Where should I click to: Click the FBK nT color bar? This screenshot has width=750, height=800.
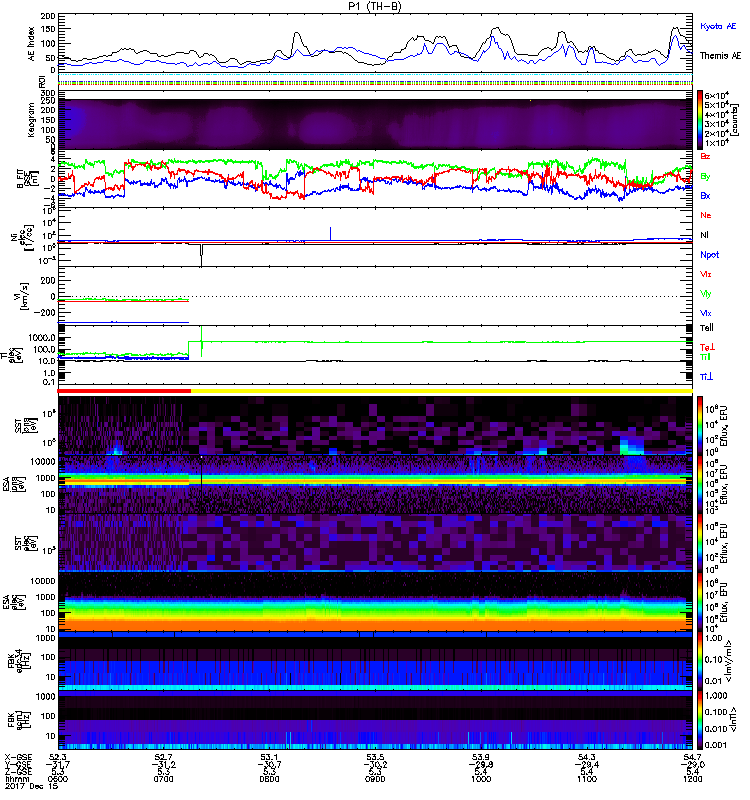click(700, 719)
